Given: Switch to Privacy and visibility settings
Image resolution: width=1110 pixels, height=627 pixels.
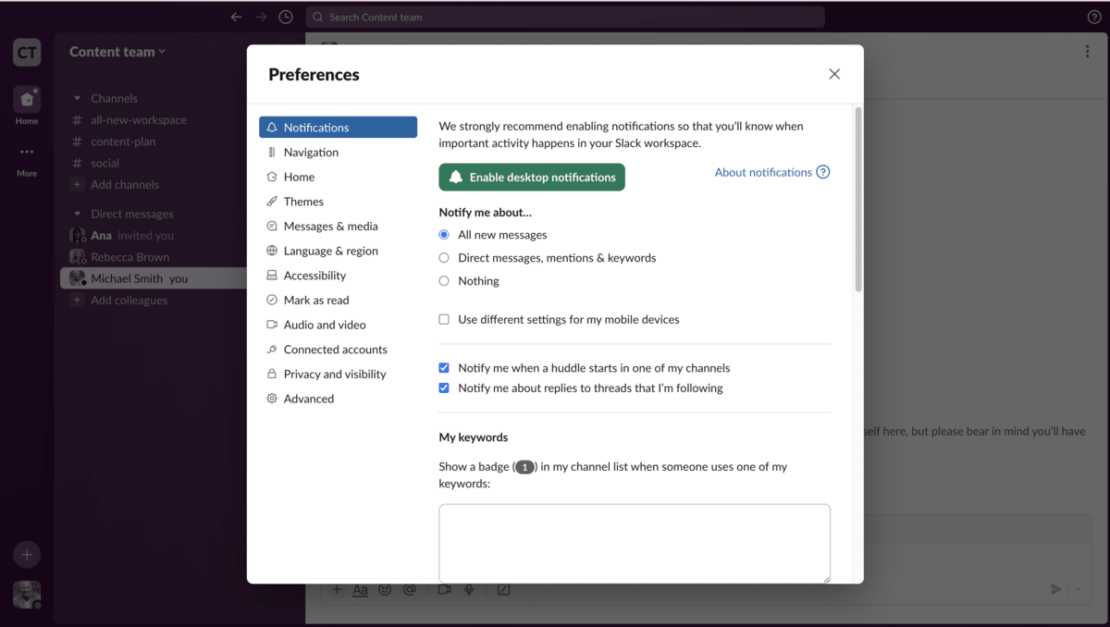Looking at the screenshot, I should pos(334,374).
